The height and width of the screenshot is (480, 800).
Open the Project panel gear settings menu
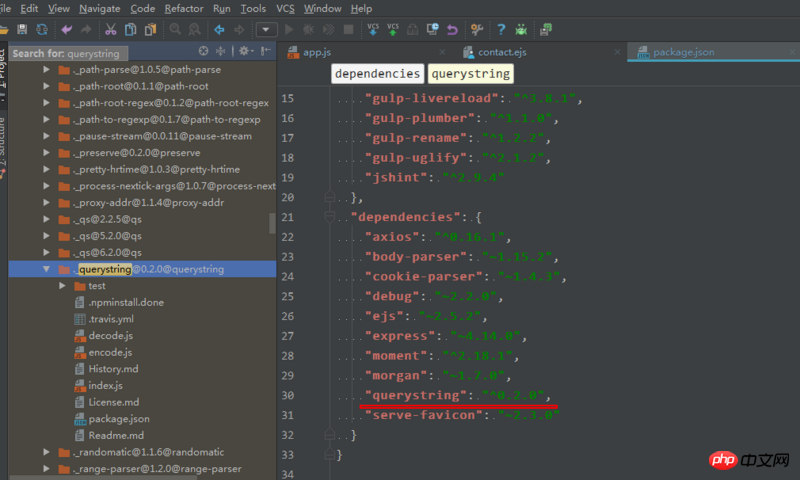click(x=246, y=50)
